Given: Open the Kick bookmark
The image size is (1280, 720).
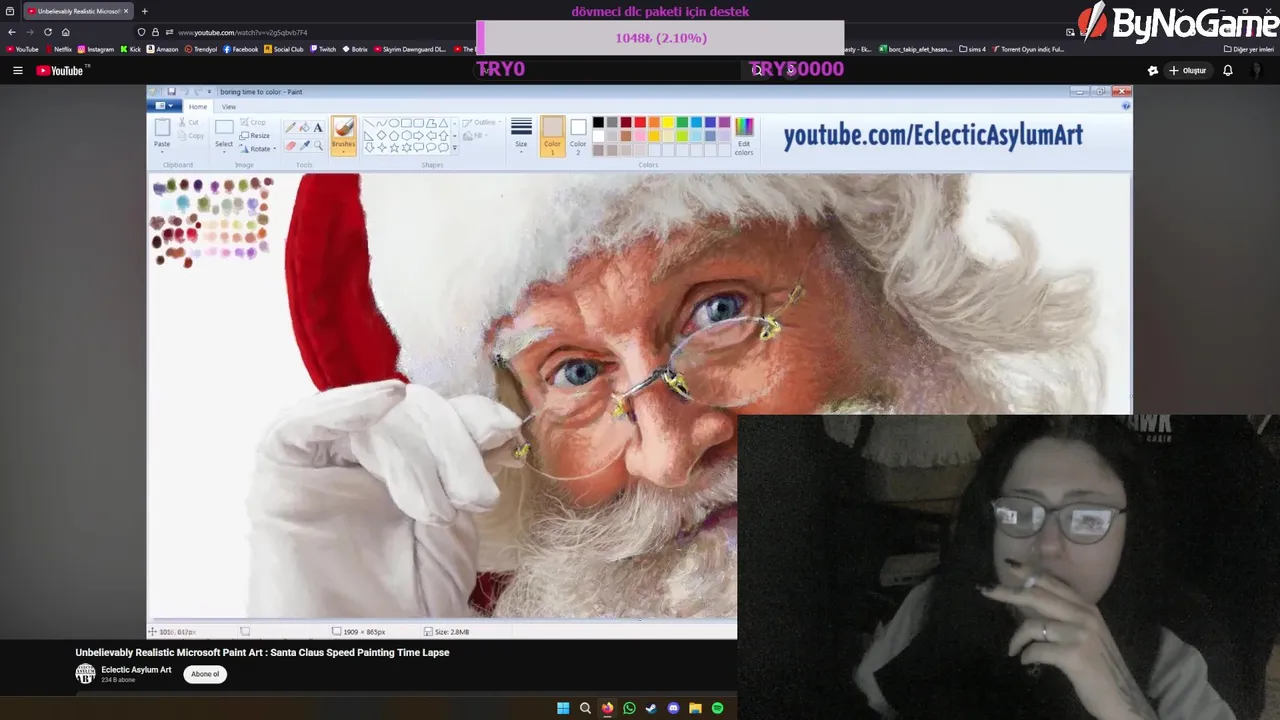Looking at the screenshot, I should pos(131,49).
